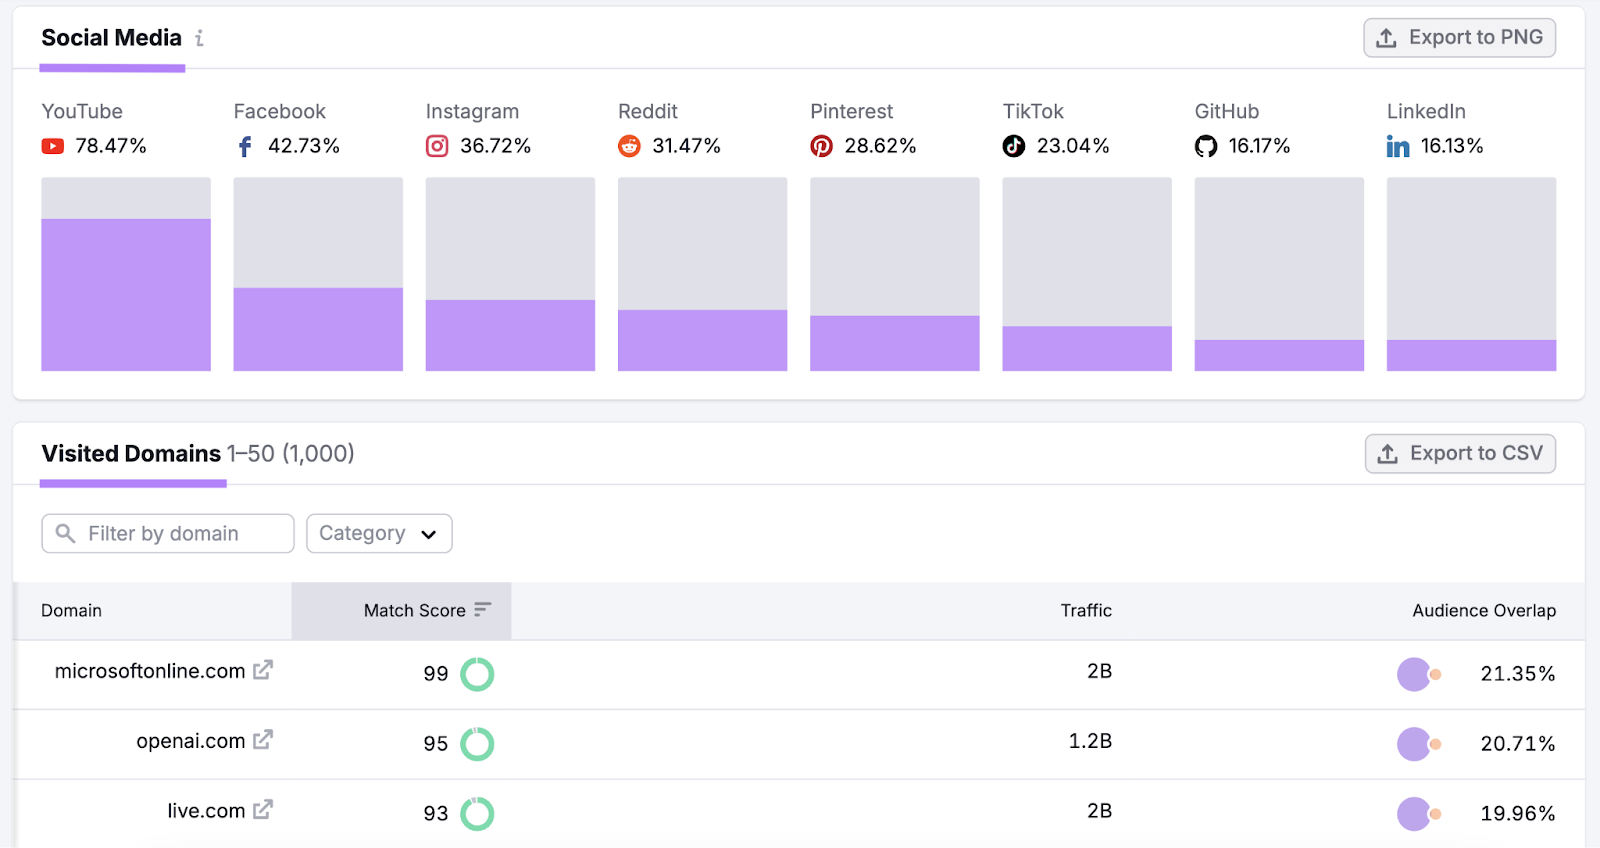
Task: Click the Social Media info icon
Action: (200, 38)
